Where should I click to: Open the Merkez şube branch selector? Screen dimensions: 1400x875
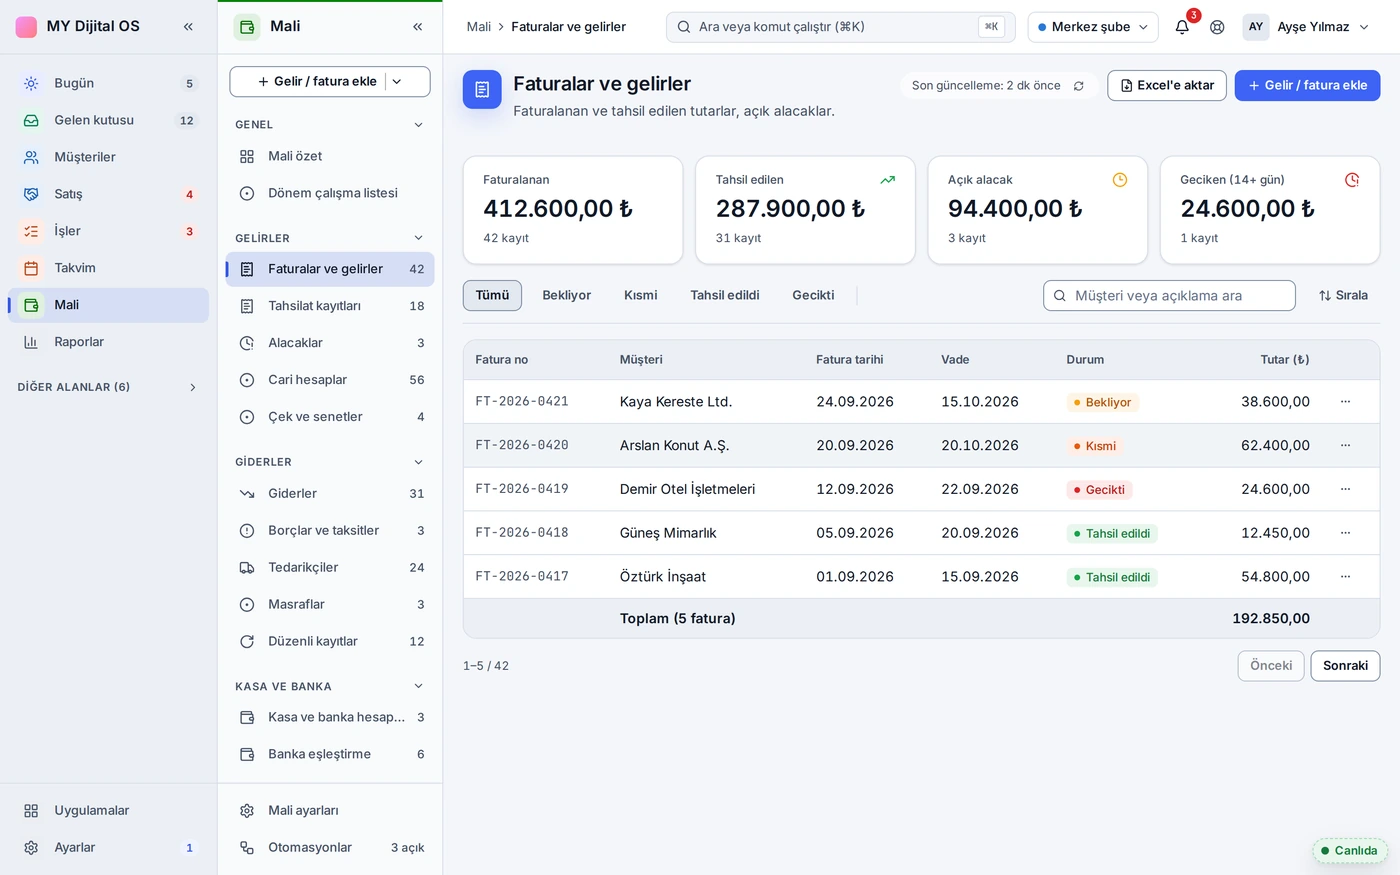(x=1093, y=27)
